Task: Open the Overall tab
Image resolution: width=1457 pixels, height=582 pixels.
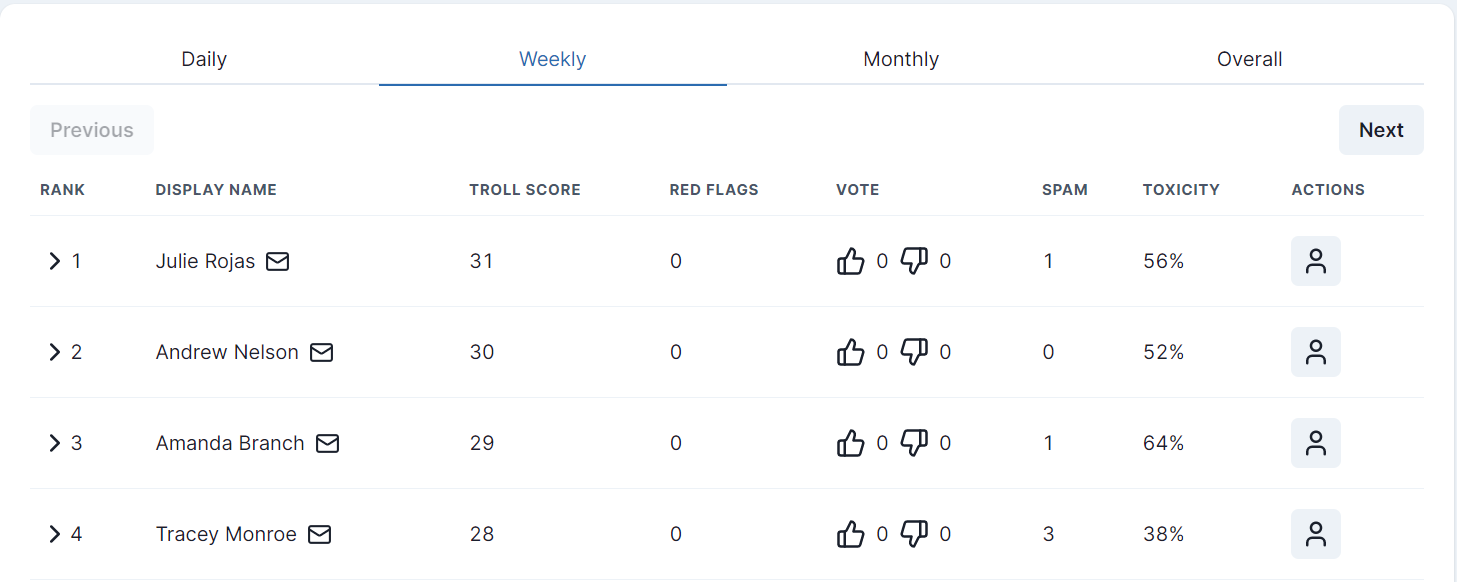Action: 1250,59
